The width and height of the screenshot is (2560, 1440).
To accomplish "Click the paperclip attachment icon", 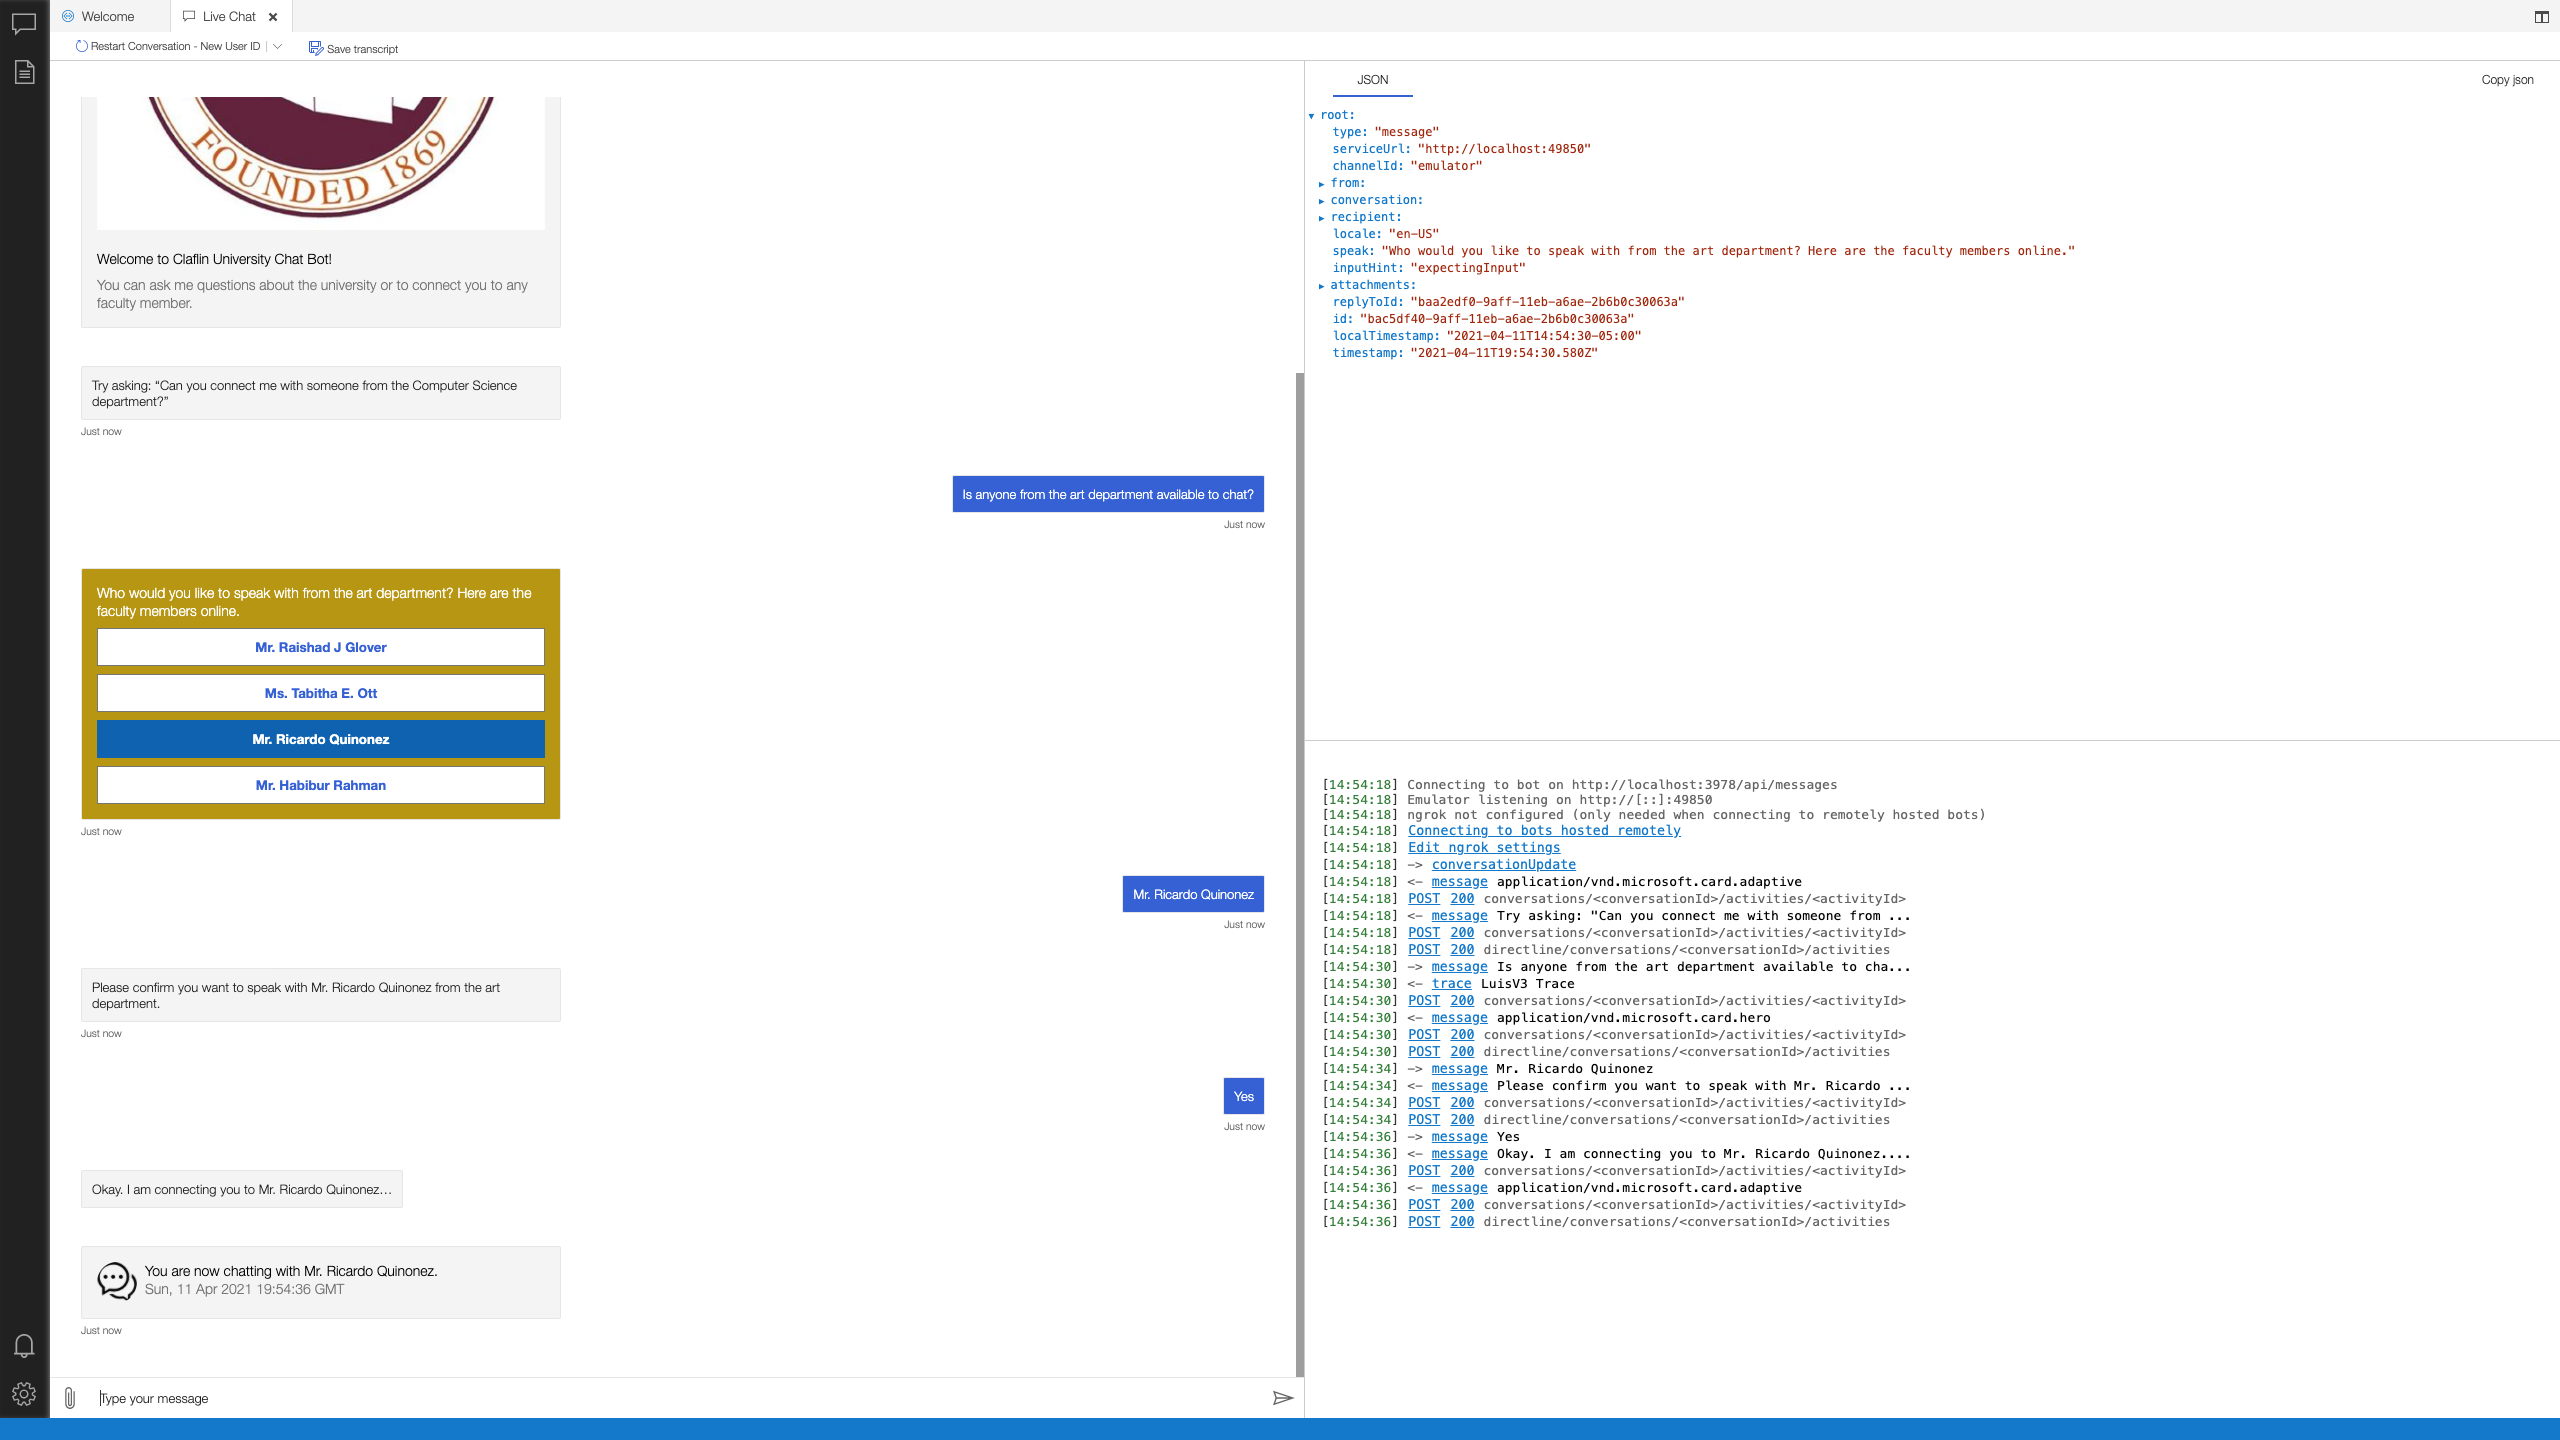I will click(x=69, y=1398).
